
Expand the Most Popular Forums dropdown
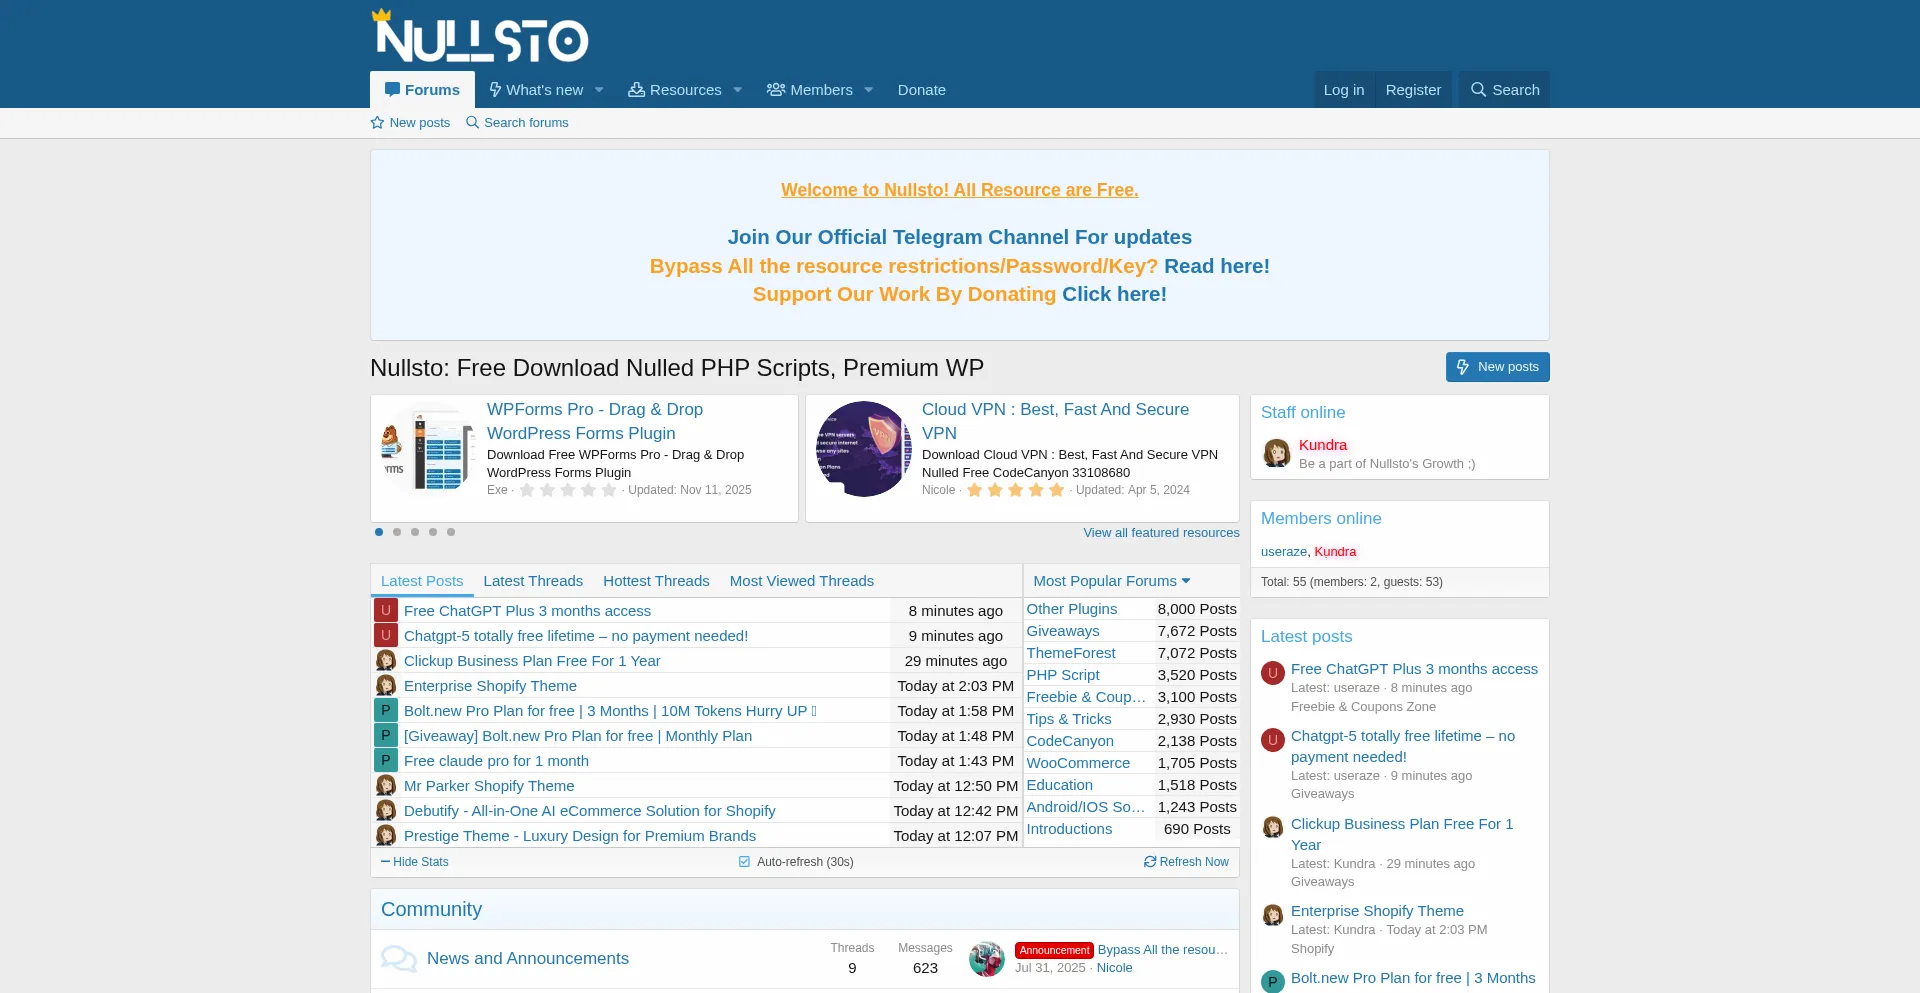tap(1112, 581)
